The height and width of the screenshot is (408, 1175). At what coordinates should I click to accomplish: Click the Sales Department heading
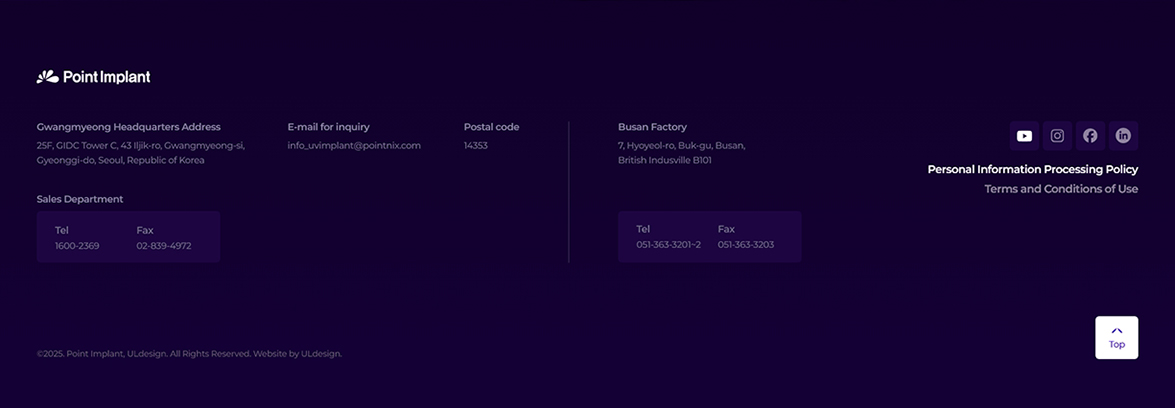(x=80, y=199)
